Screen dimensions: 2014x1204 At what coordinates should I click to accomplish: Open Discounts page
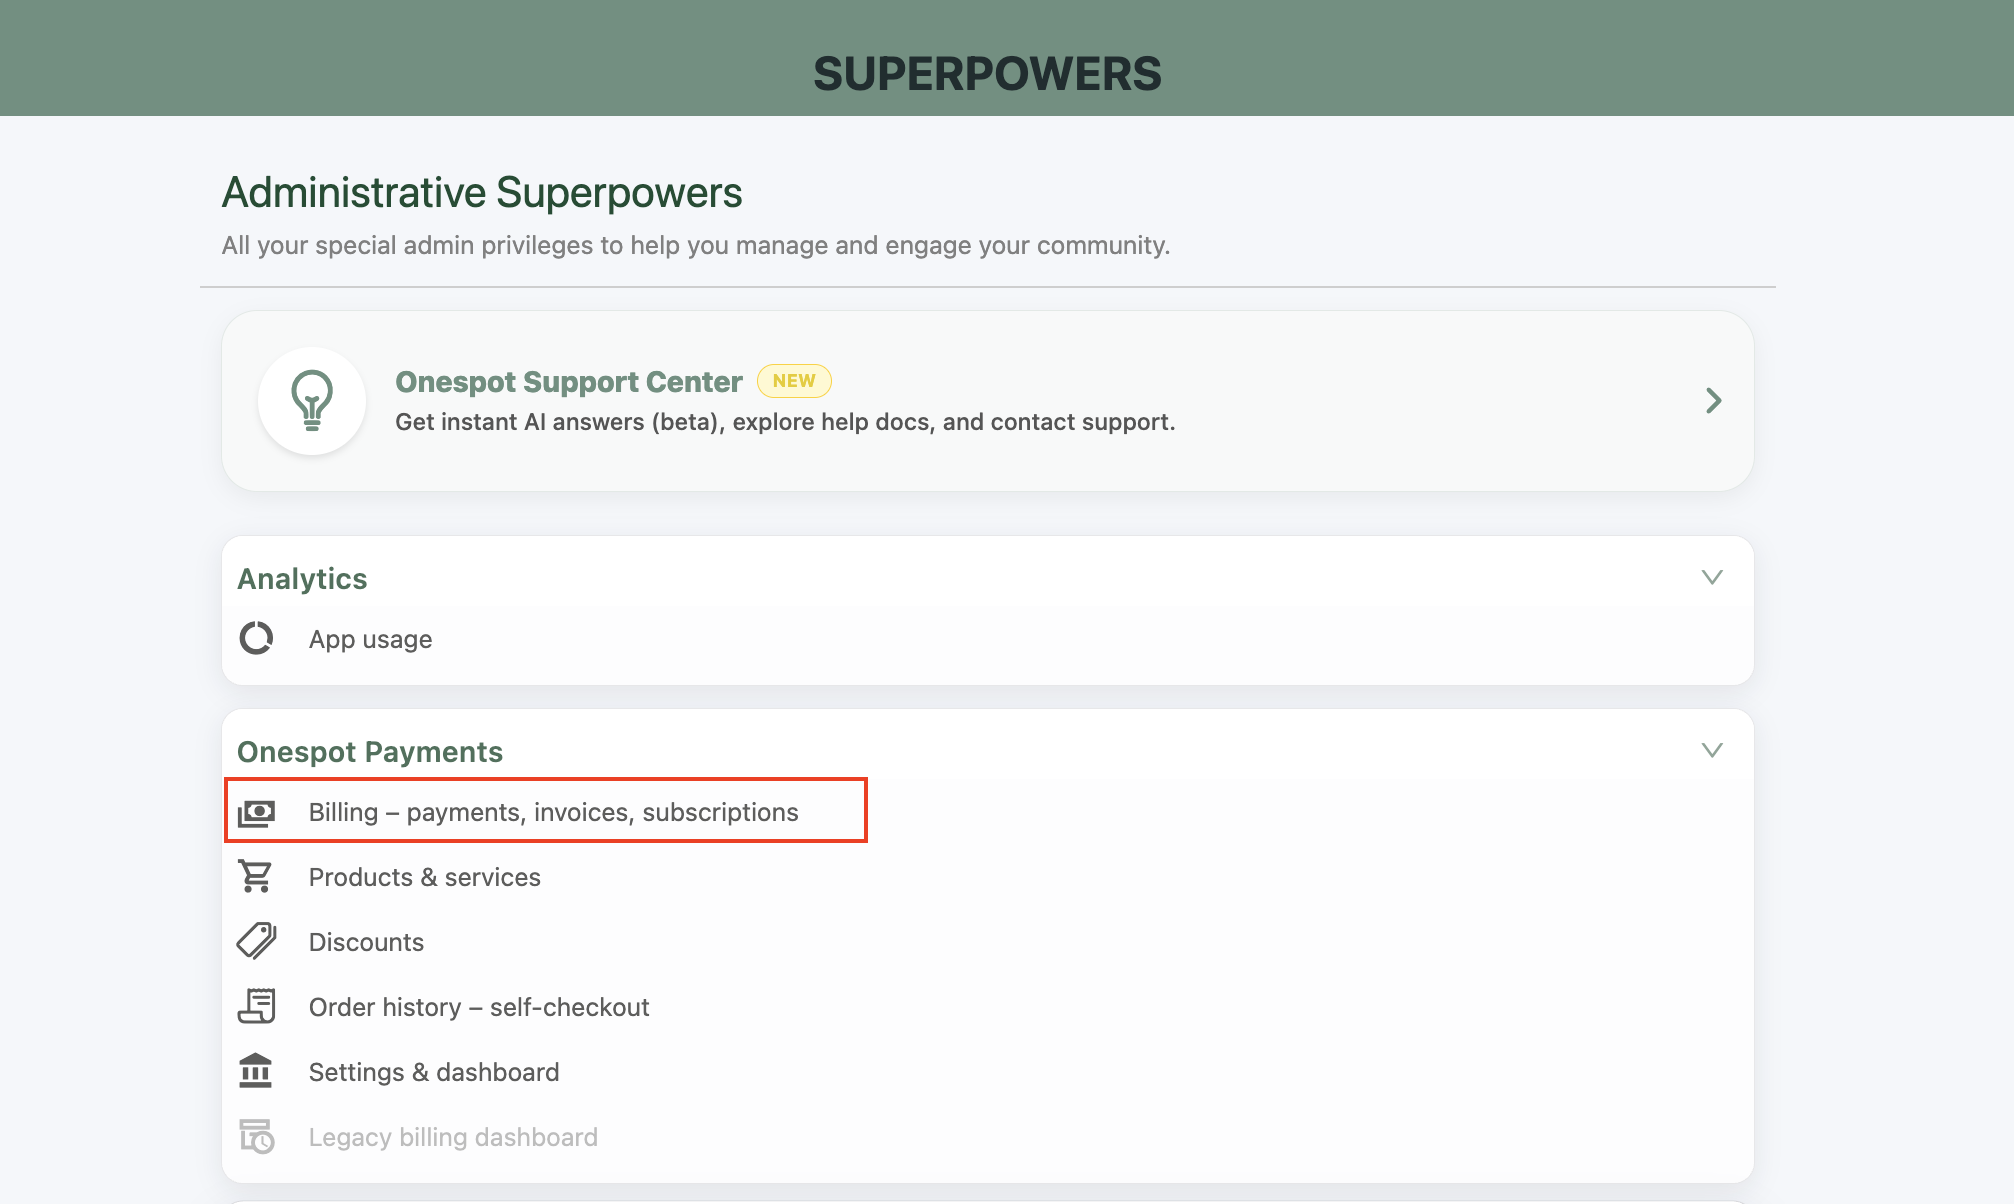coord(366,942)
